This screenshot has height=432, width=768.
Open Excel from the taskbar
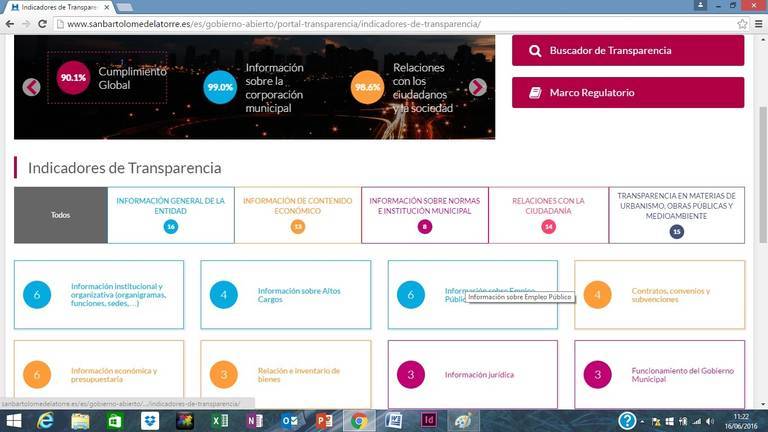pyautogui.click(x=219, y=421)
